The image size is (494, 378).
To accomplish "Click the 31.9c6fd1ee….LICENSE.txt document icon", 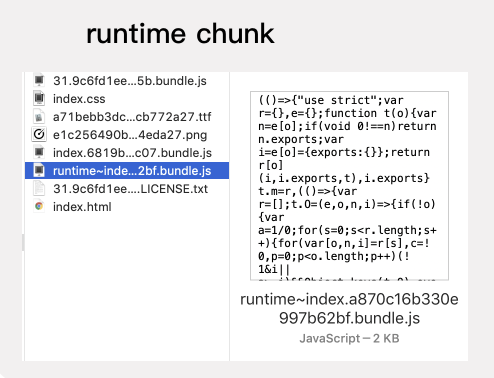I will [x=39, y=188].
